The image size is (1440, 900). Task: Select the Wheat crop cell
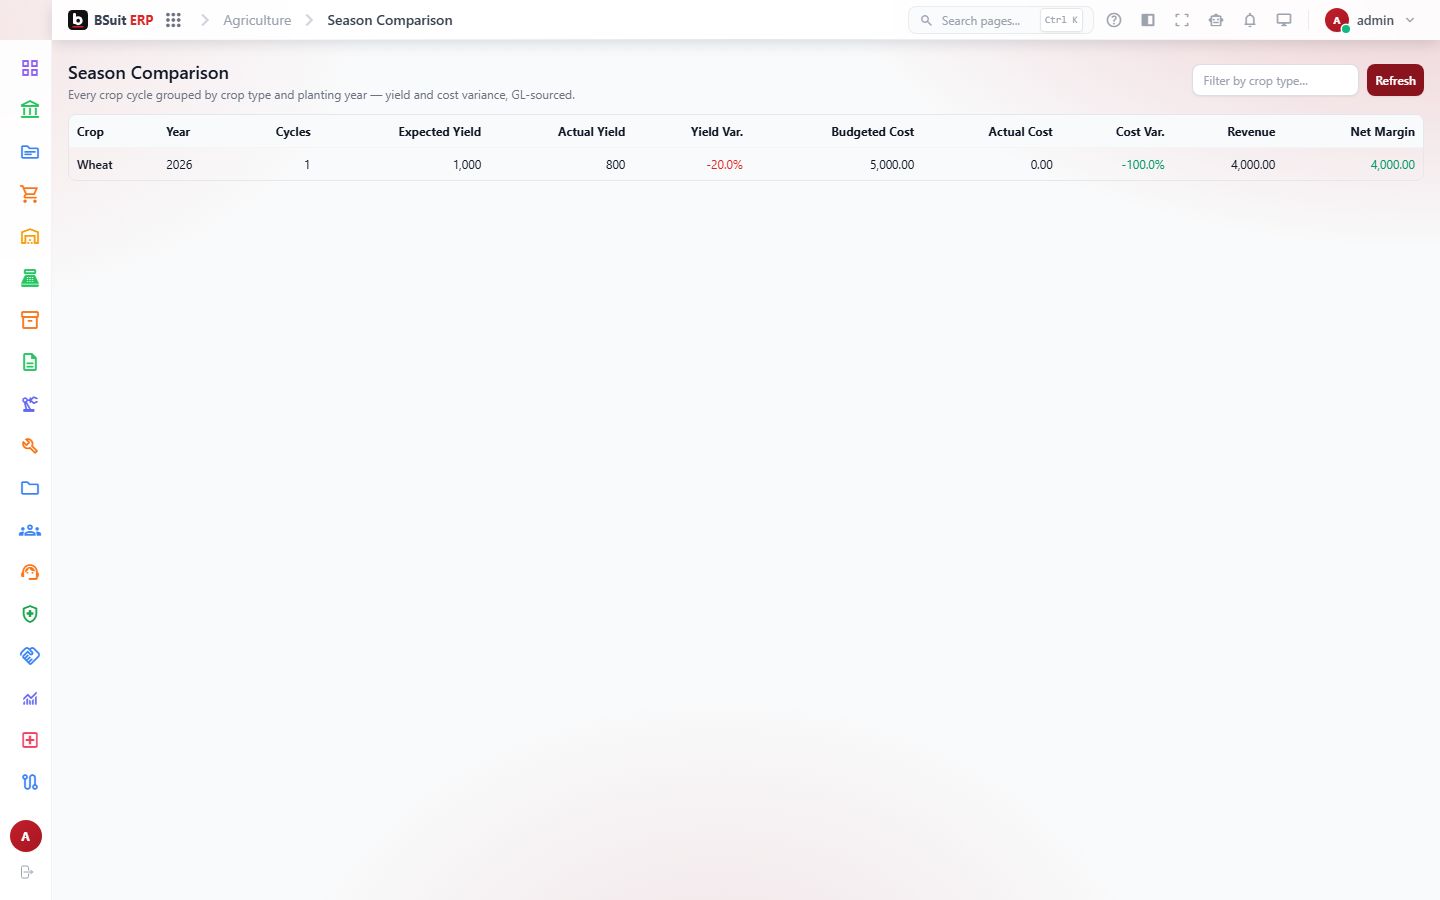click(95, 165)
